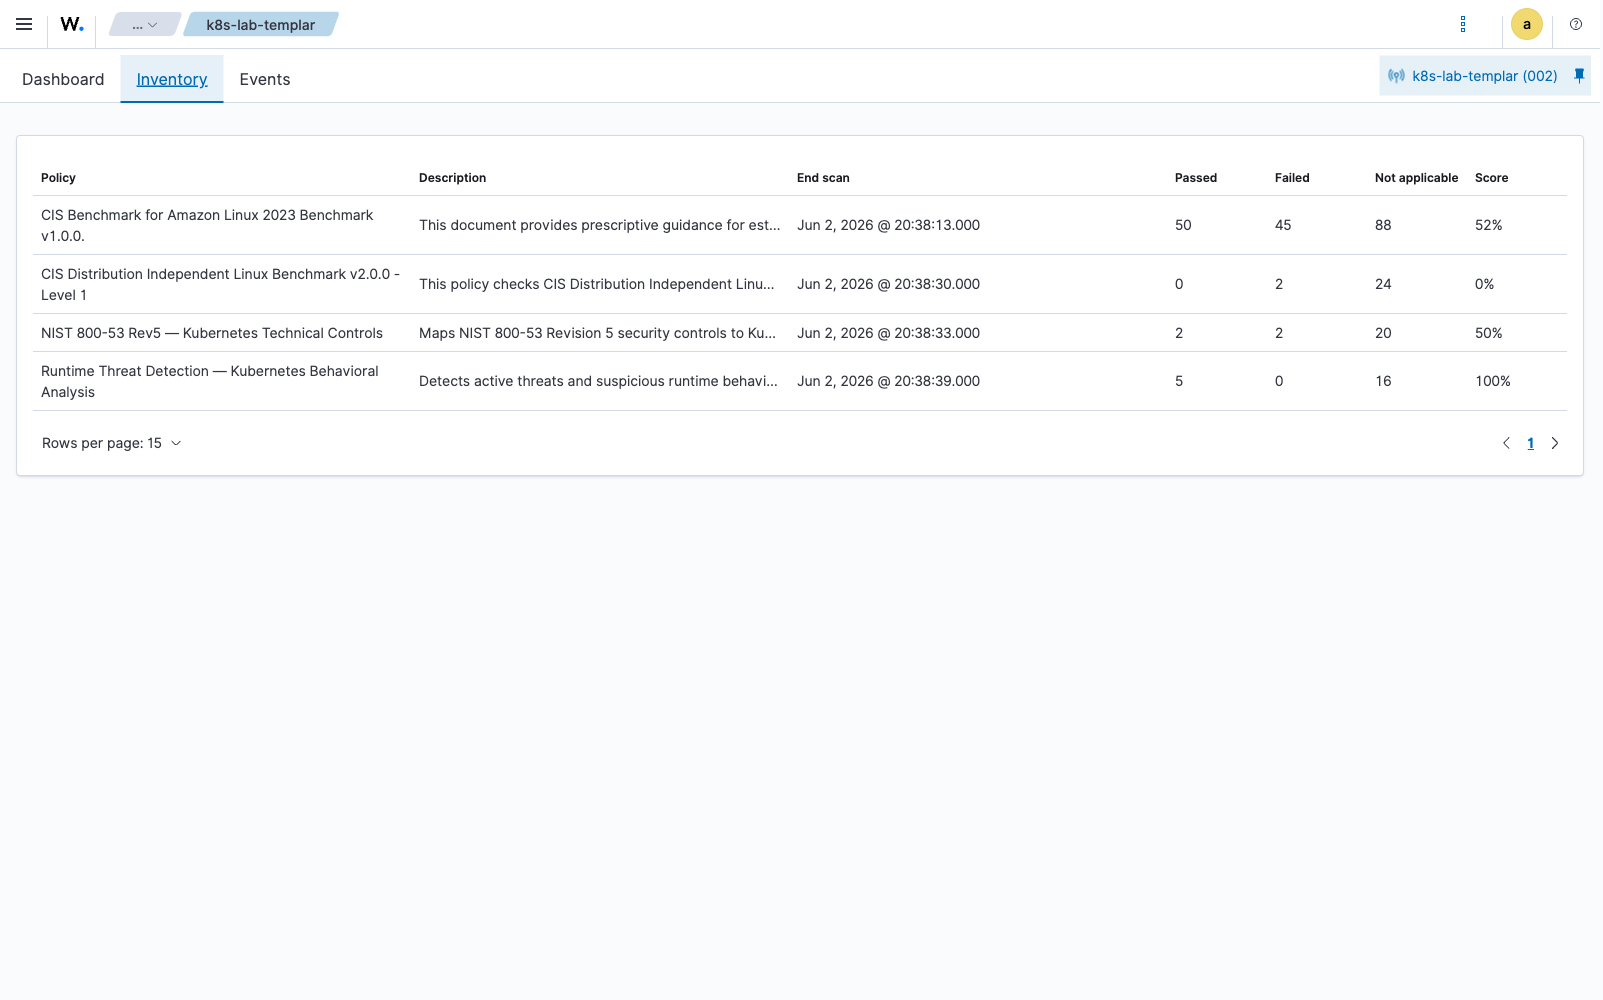Sort by Policy column header
Image resolution: width=1603 pixels, height=1000 pixels.
click(58, 178)
